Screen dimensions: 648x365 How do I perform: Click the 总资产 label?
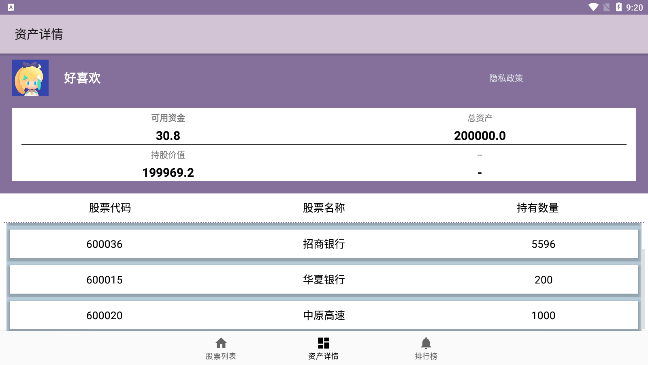tap(480, 118)
